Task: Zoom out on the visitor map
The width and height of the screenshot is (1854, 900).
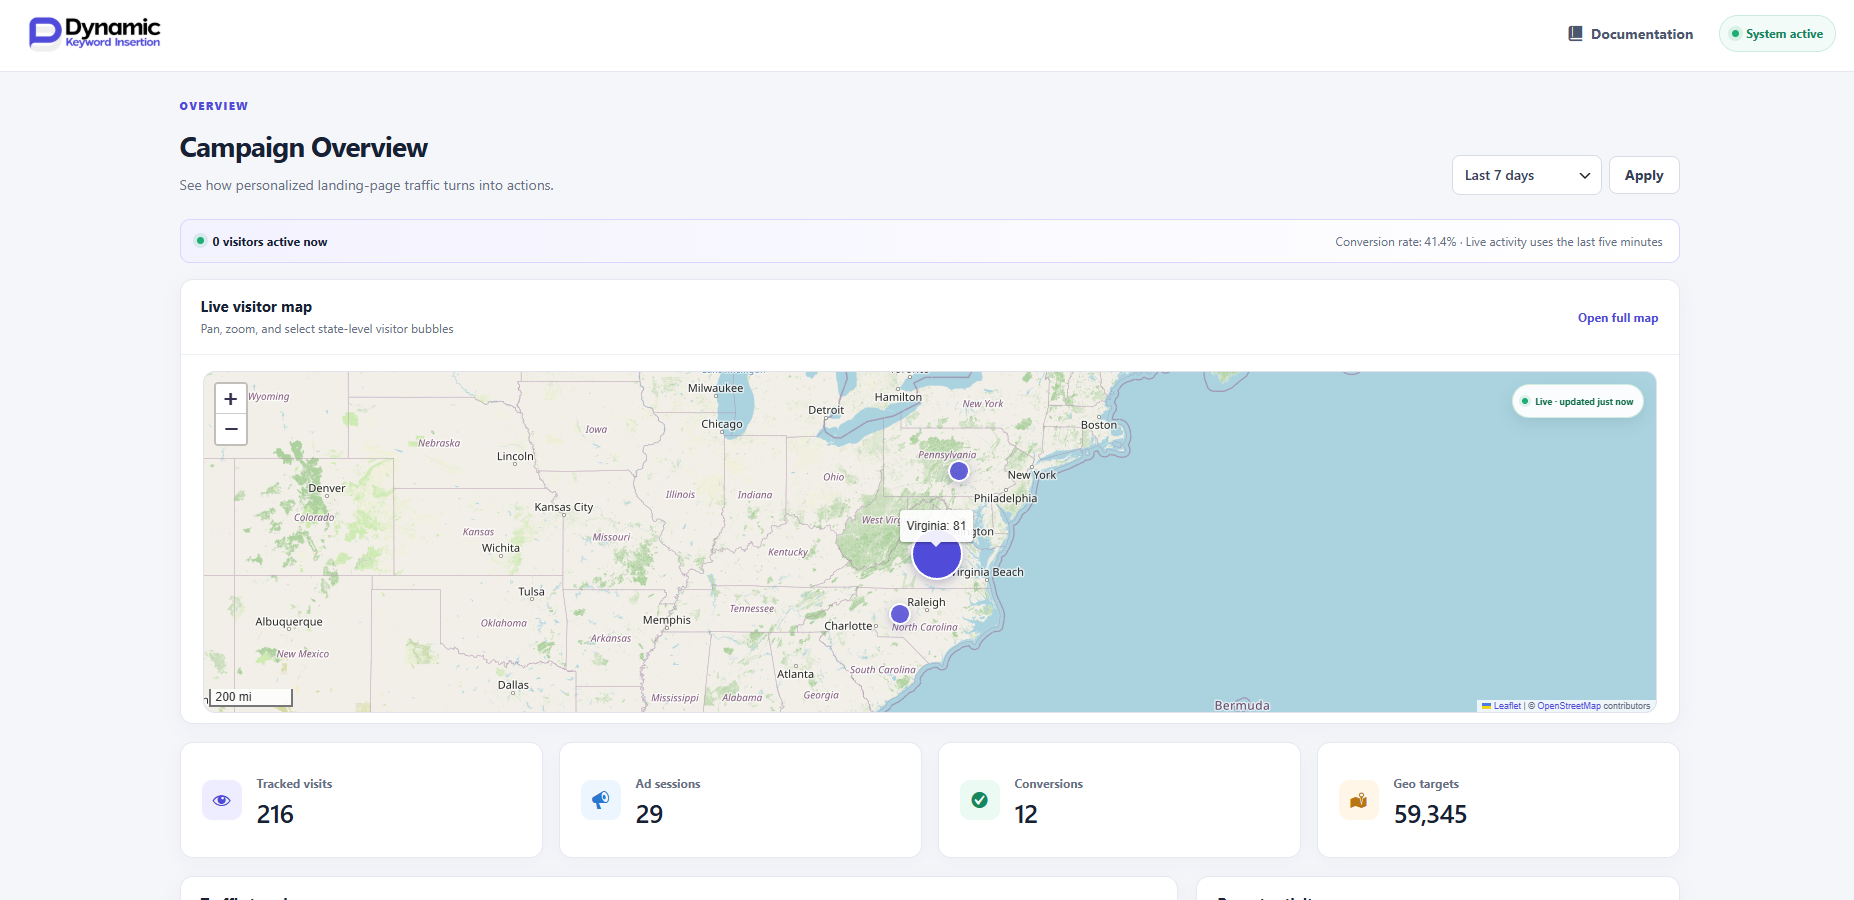Action: pos(231,429)
